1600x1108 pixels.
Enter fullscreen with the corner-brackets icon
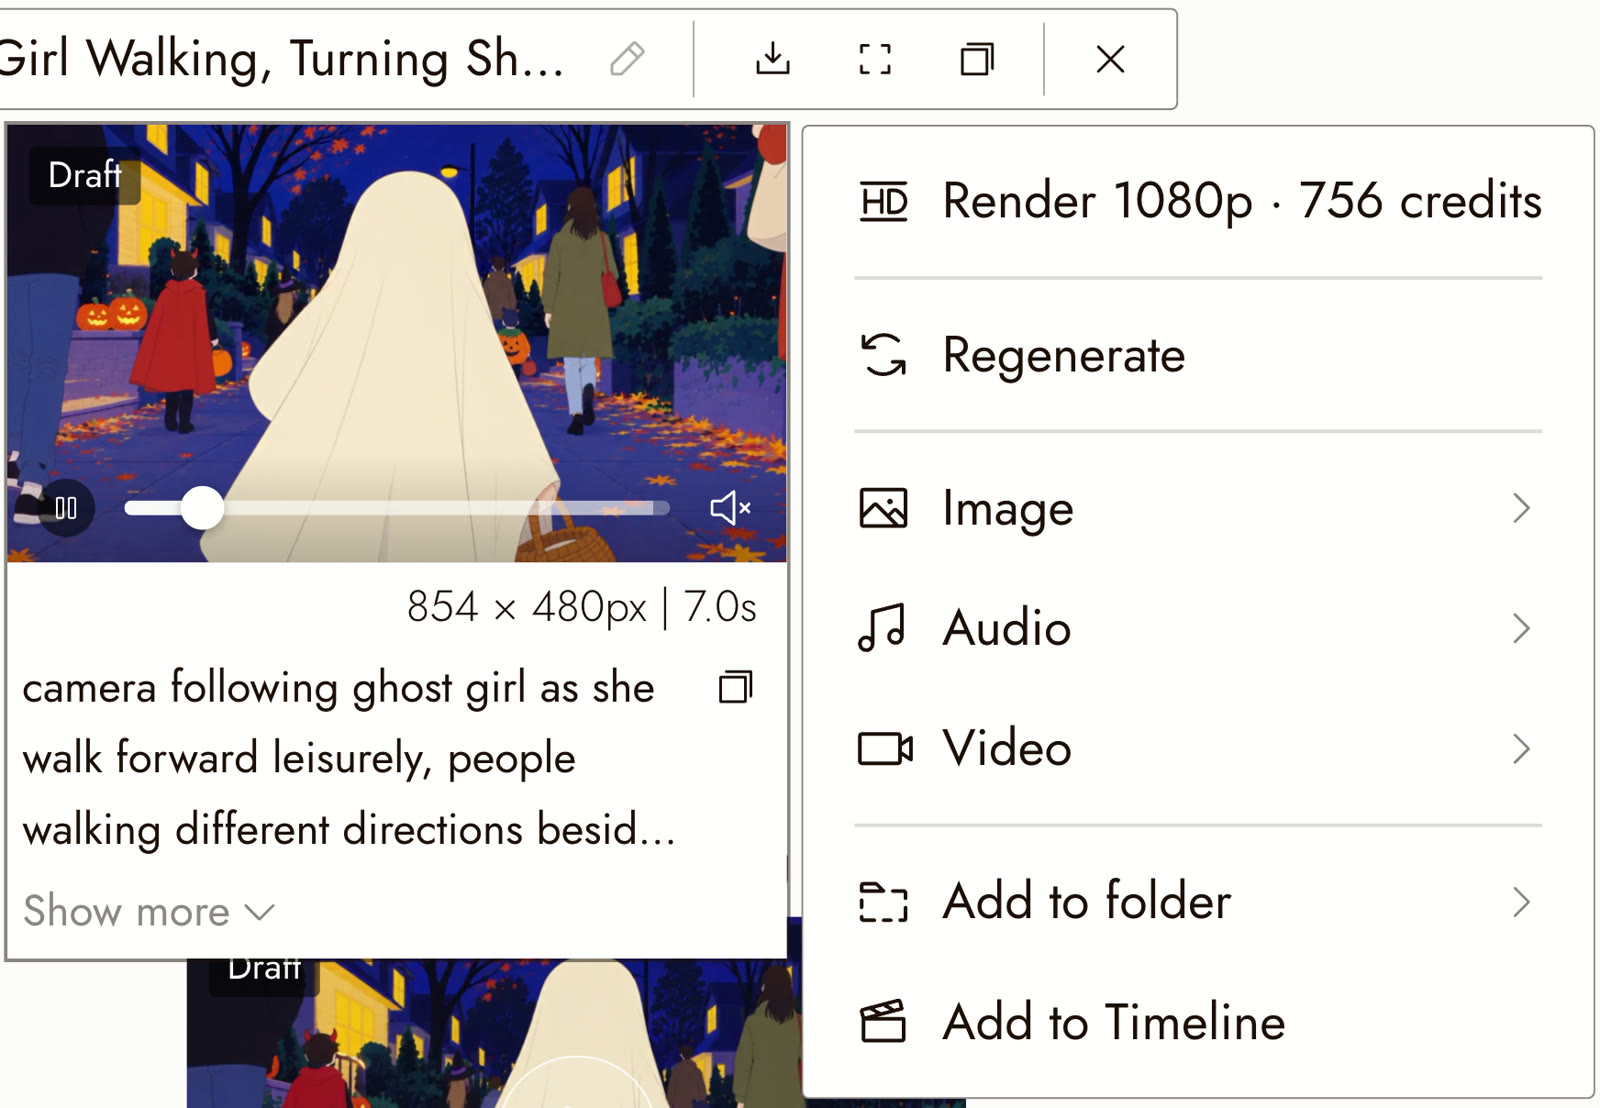click(875, 59)
